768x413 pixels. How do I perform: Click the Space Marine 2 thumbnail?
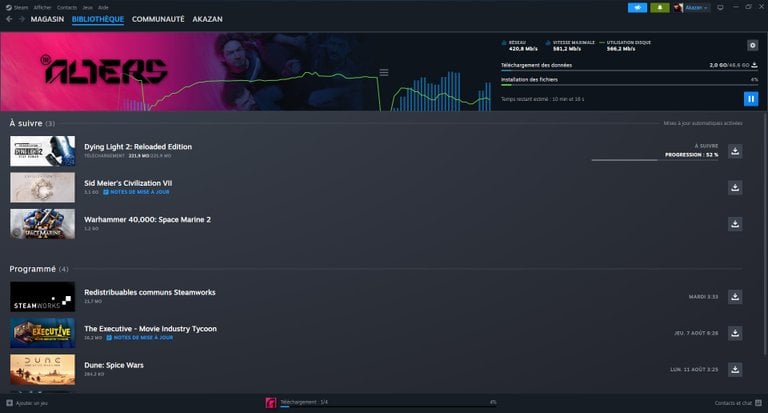point(43,224)
